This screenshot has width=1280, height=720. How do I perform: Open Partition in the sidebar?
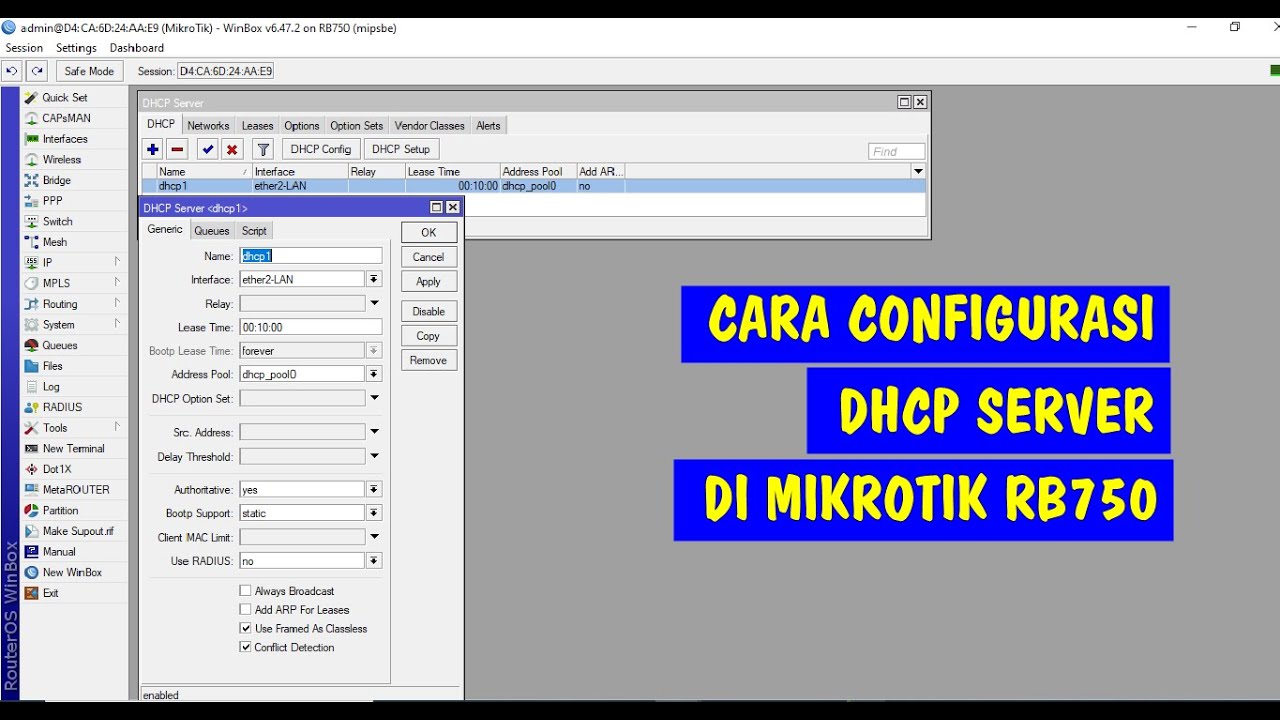[60, 510]
